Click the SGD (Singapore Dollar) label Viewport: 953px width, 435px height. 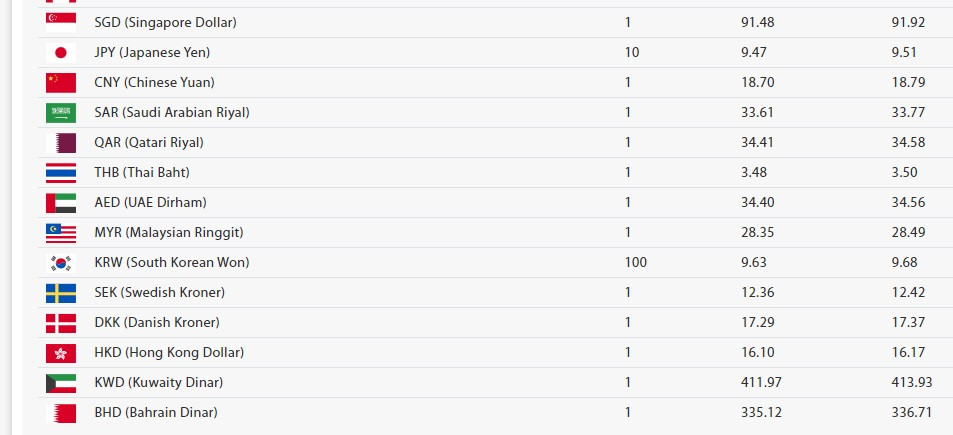tap(165, 22)
